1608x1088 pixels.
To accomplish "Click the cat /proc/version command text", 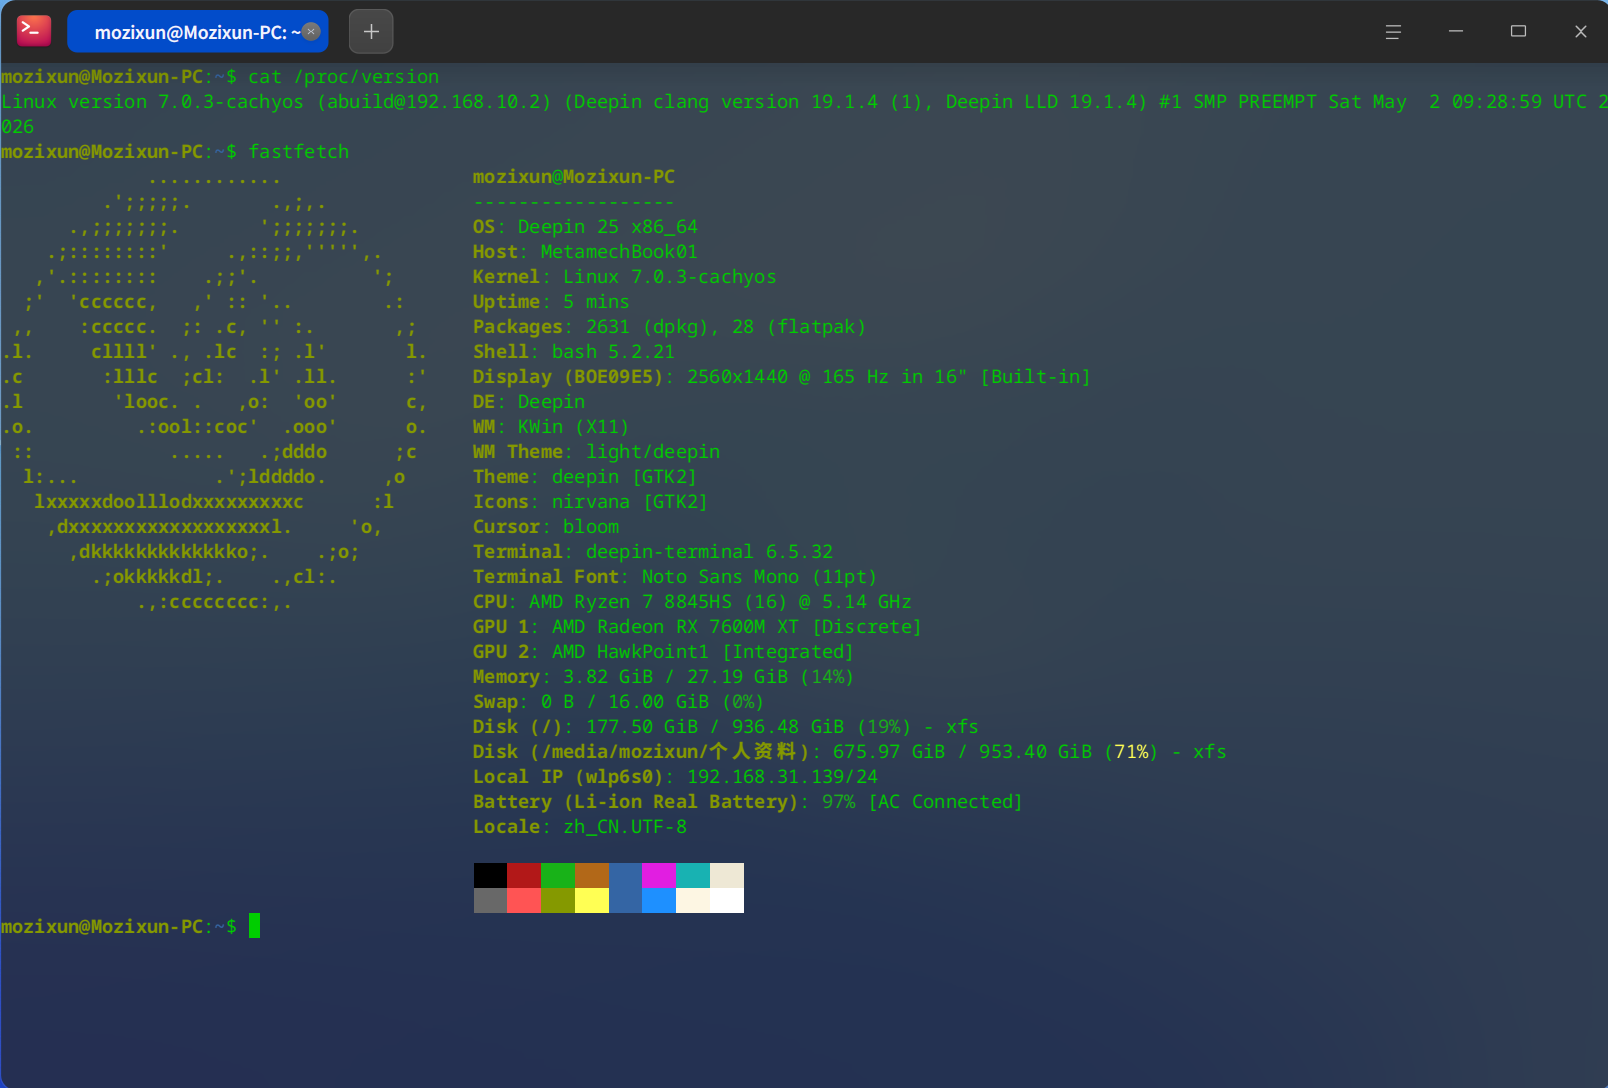I will click(344, 77).
